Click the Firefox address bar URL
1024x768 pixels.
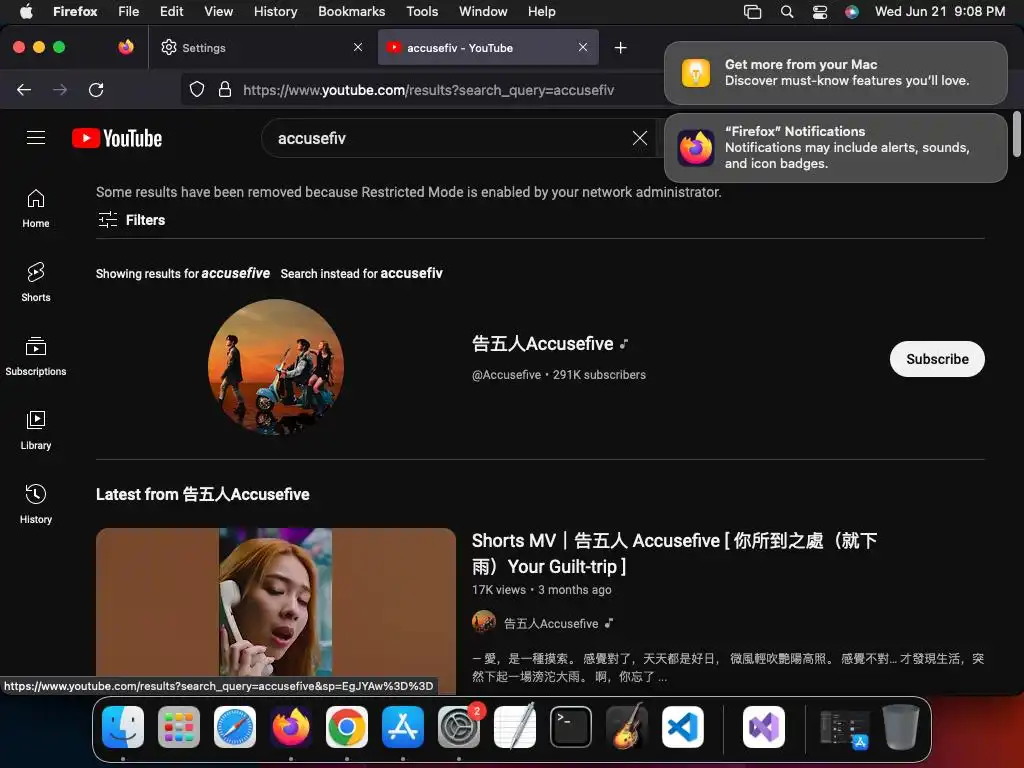(x=428, y=90)
